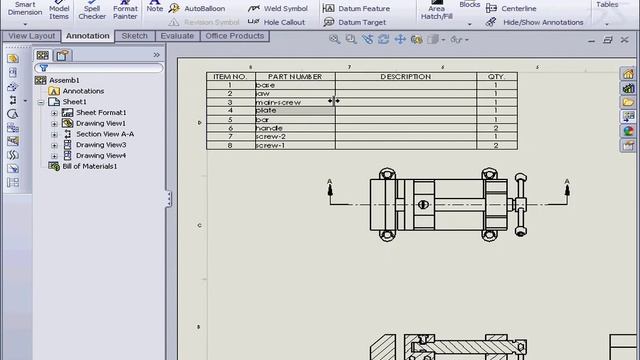This screenshot has width=640, height=360.
Task: Open the Blocks dropdown
Action: coord(469,24)
